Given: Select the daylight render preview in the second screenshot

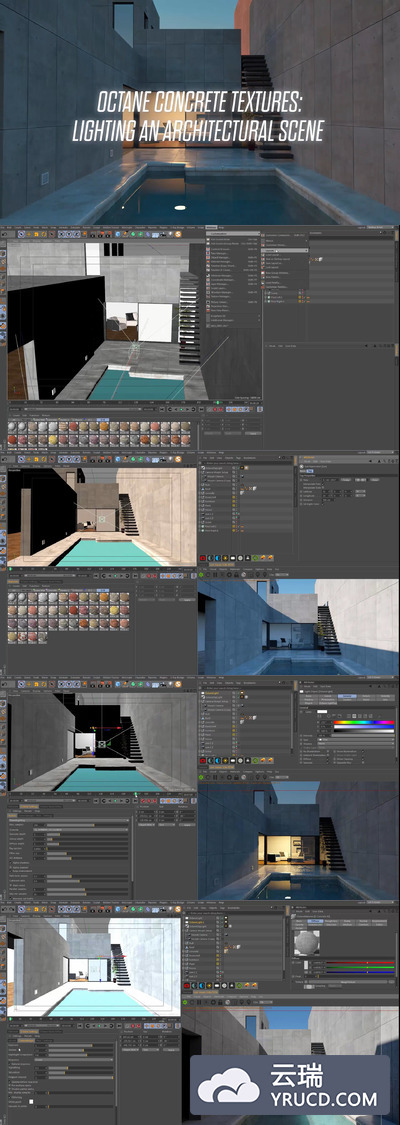Looking at the screenshot, I should coord(298,627).
